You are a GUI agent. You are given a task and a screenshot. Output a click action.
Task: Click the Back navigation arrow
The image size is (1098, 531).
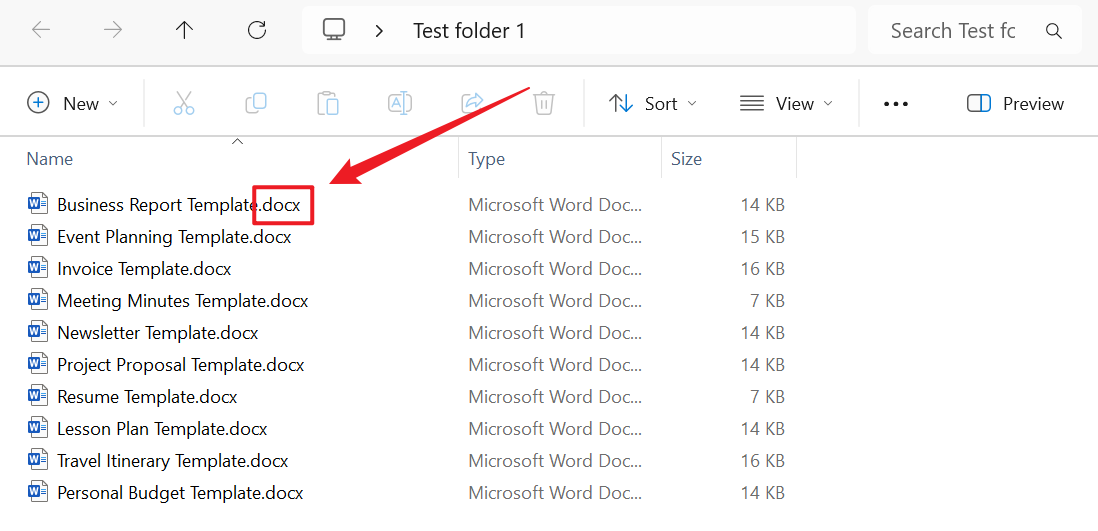(41, 30)
